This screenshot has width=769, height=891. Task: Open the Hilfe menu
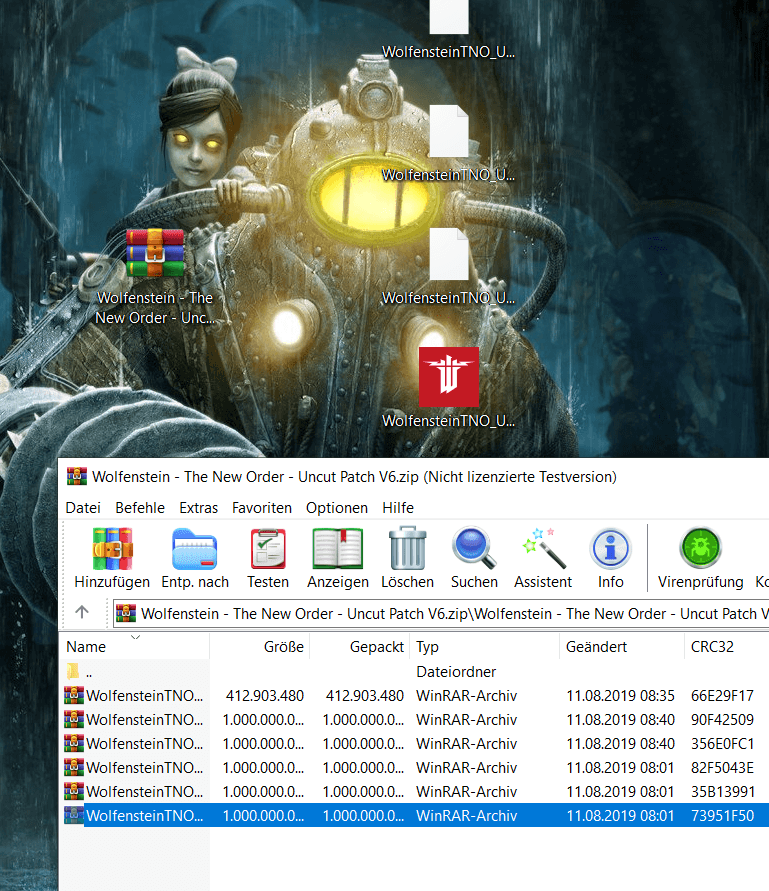(398, 507)
